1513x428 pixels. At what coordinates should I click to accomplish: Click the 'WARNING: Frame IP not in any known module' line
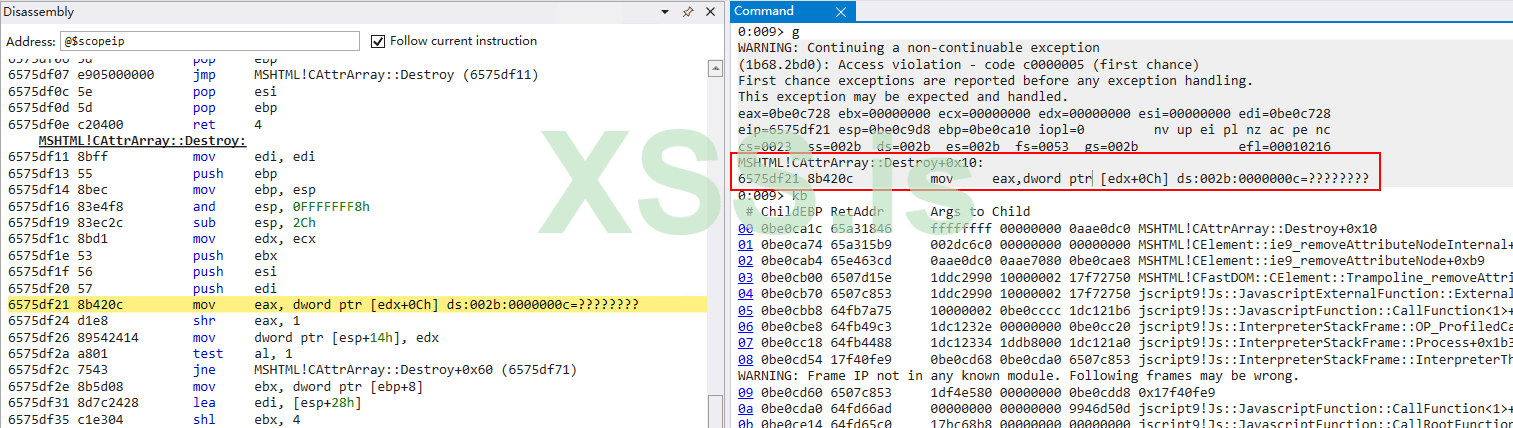[x=1018, y=375]
